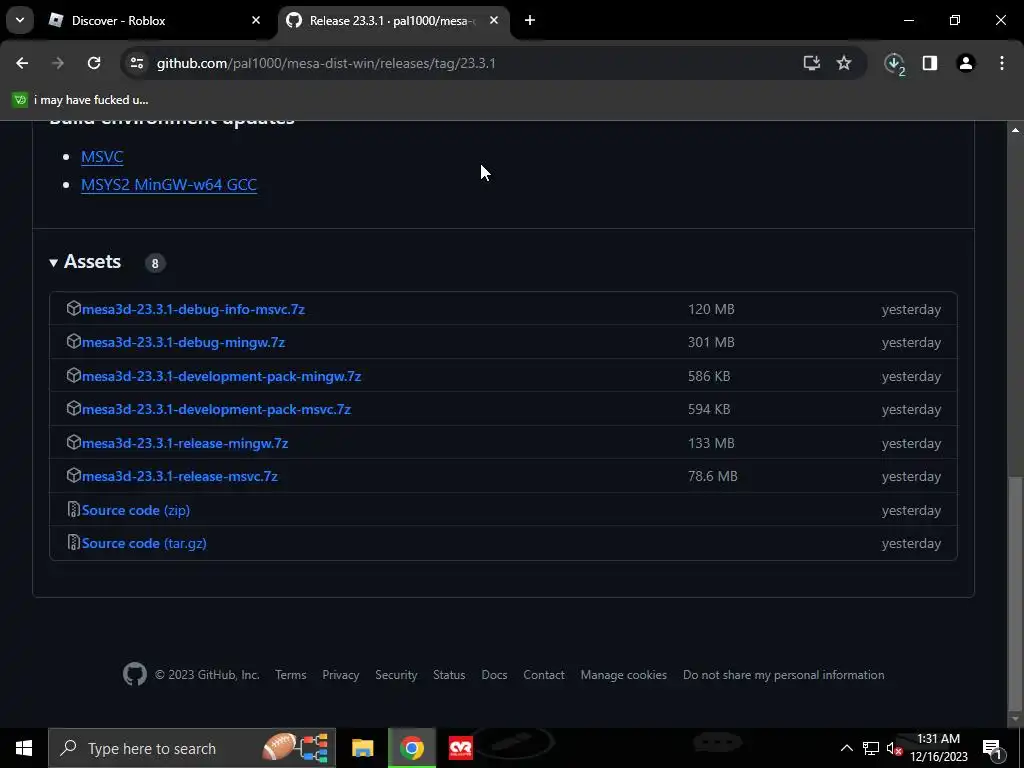Open the tab search dropdown arrow
The height and width of the screenshot is (768, 1024).
coord(20,20)
